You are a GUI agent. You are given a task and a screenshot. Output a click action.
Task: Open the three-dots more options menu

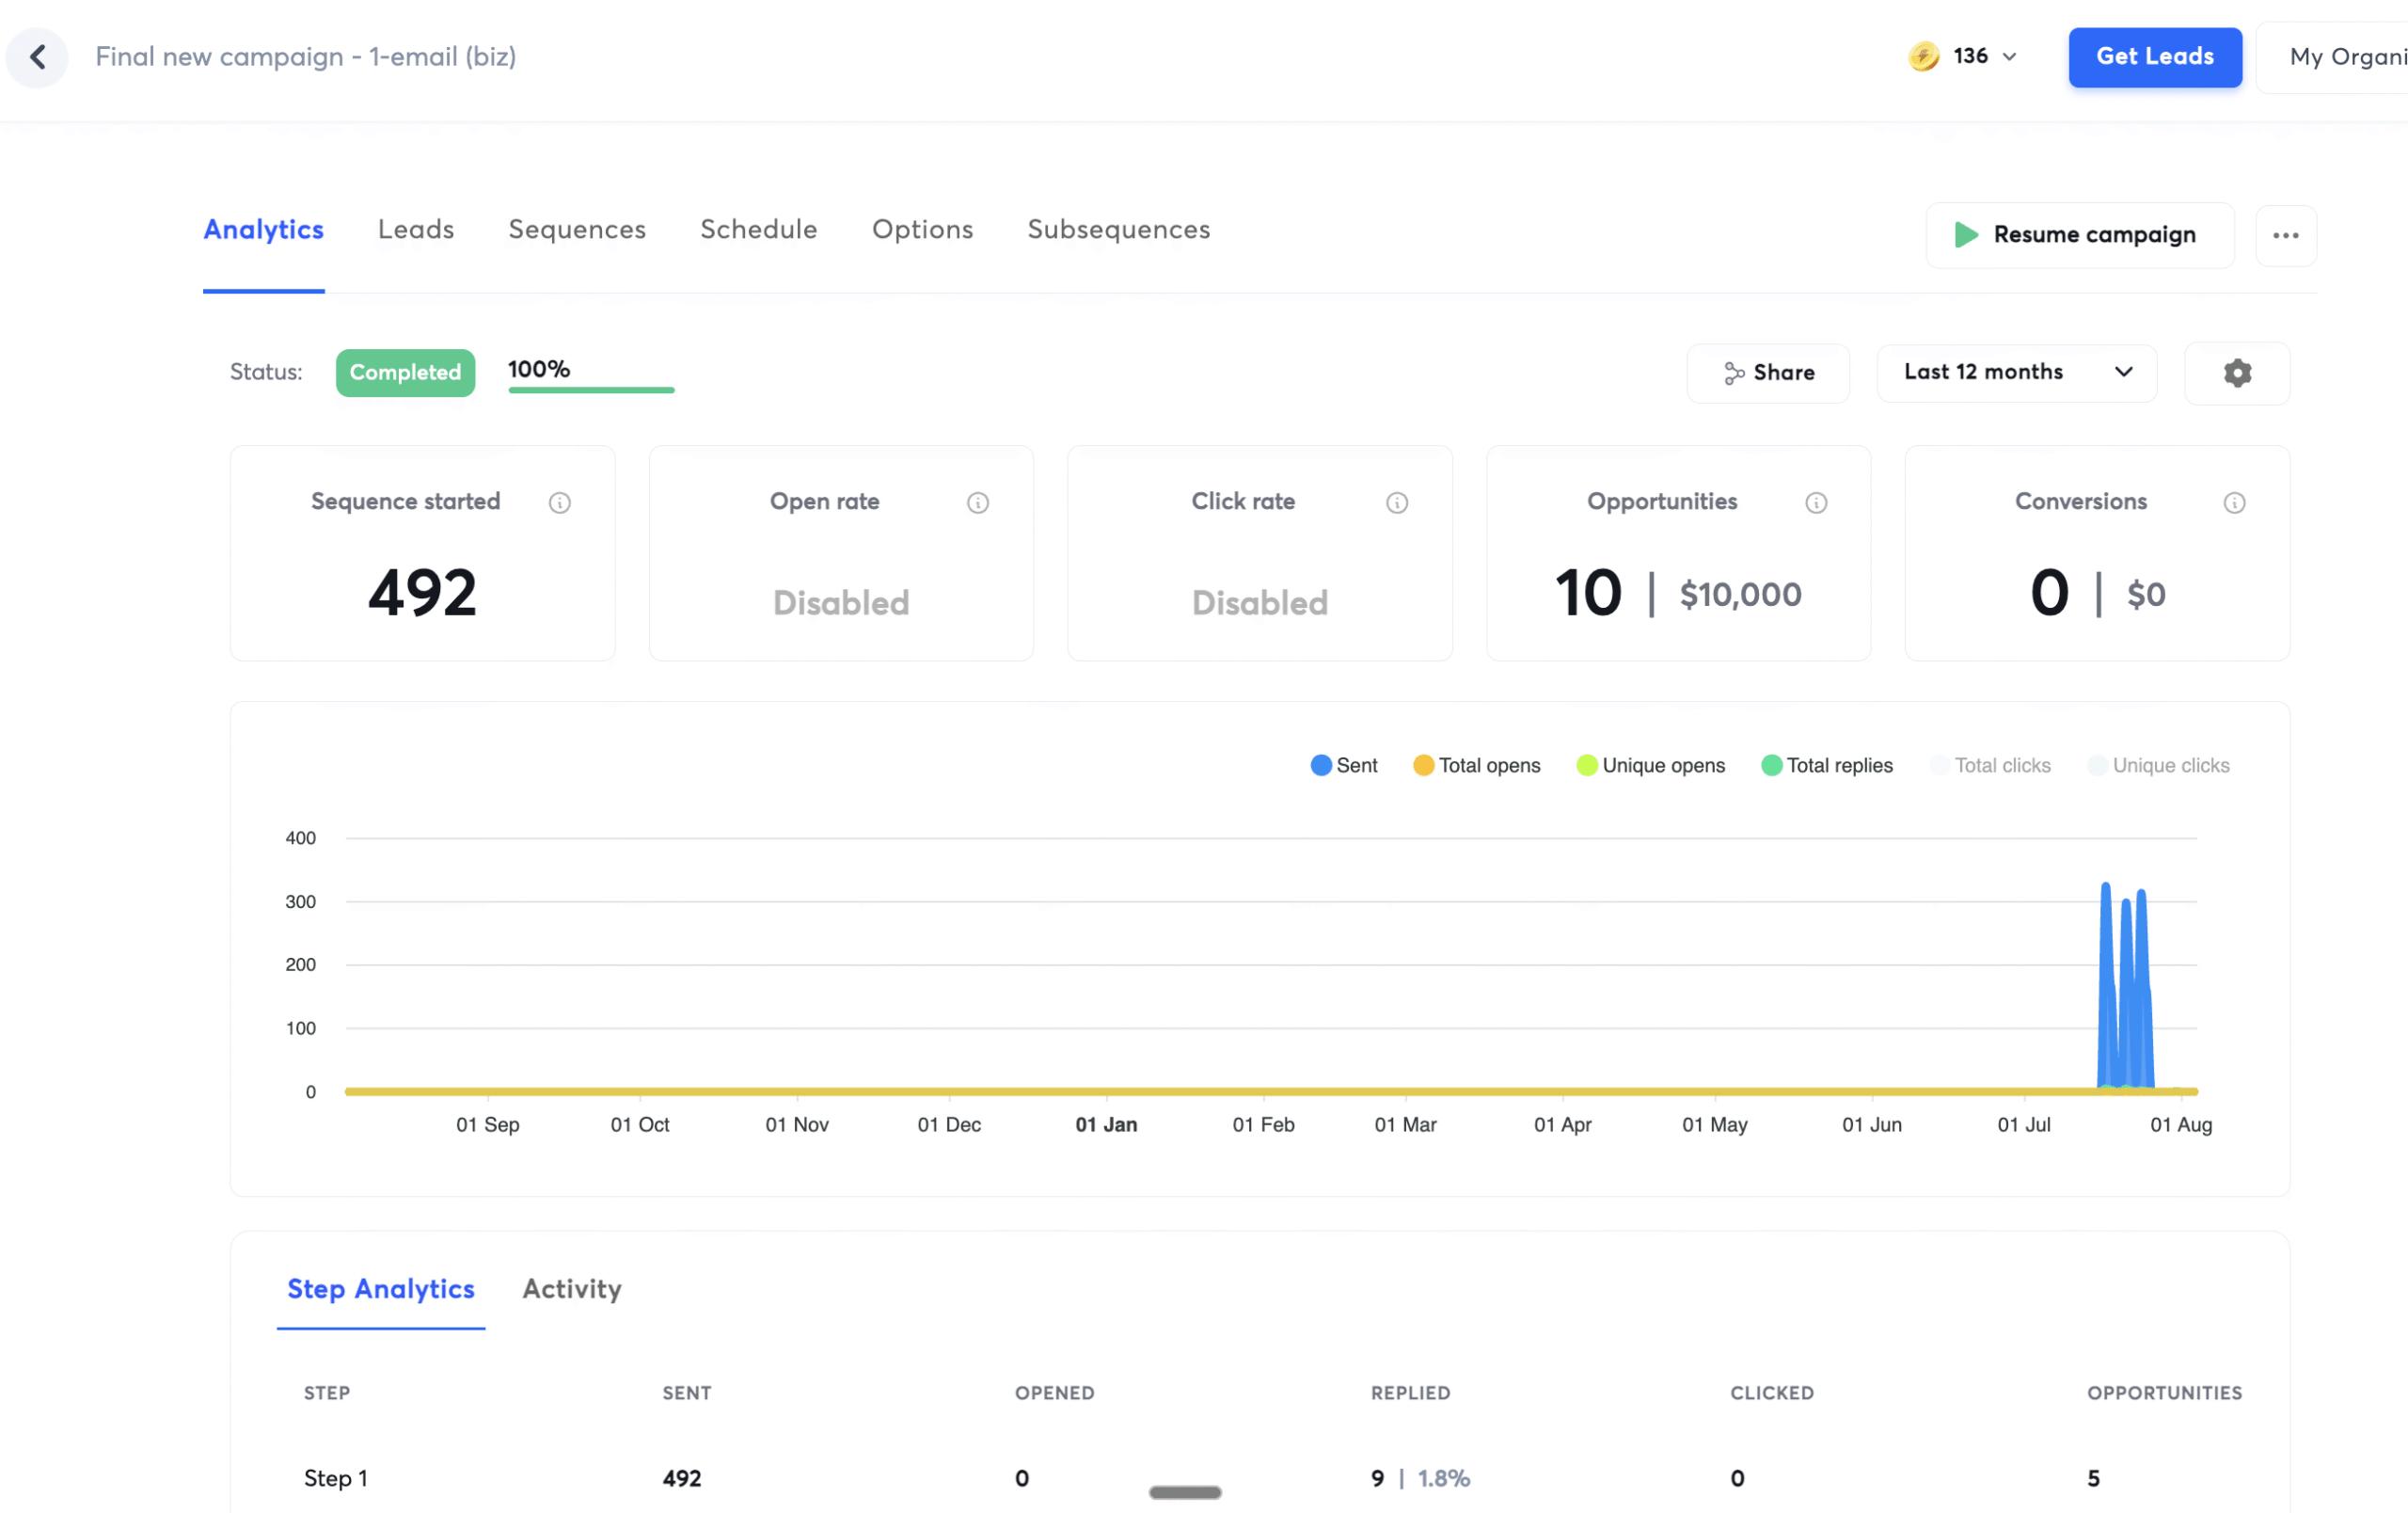2285,236
